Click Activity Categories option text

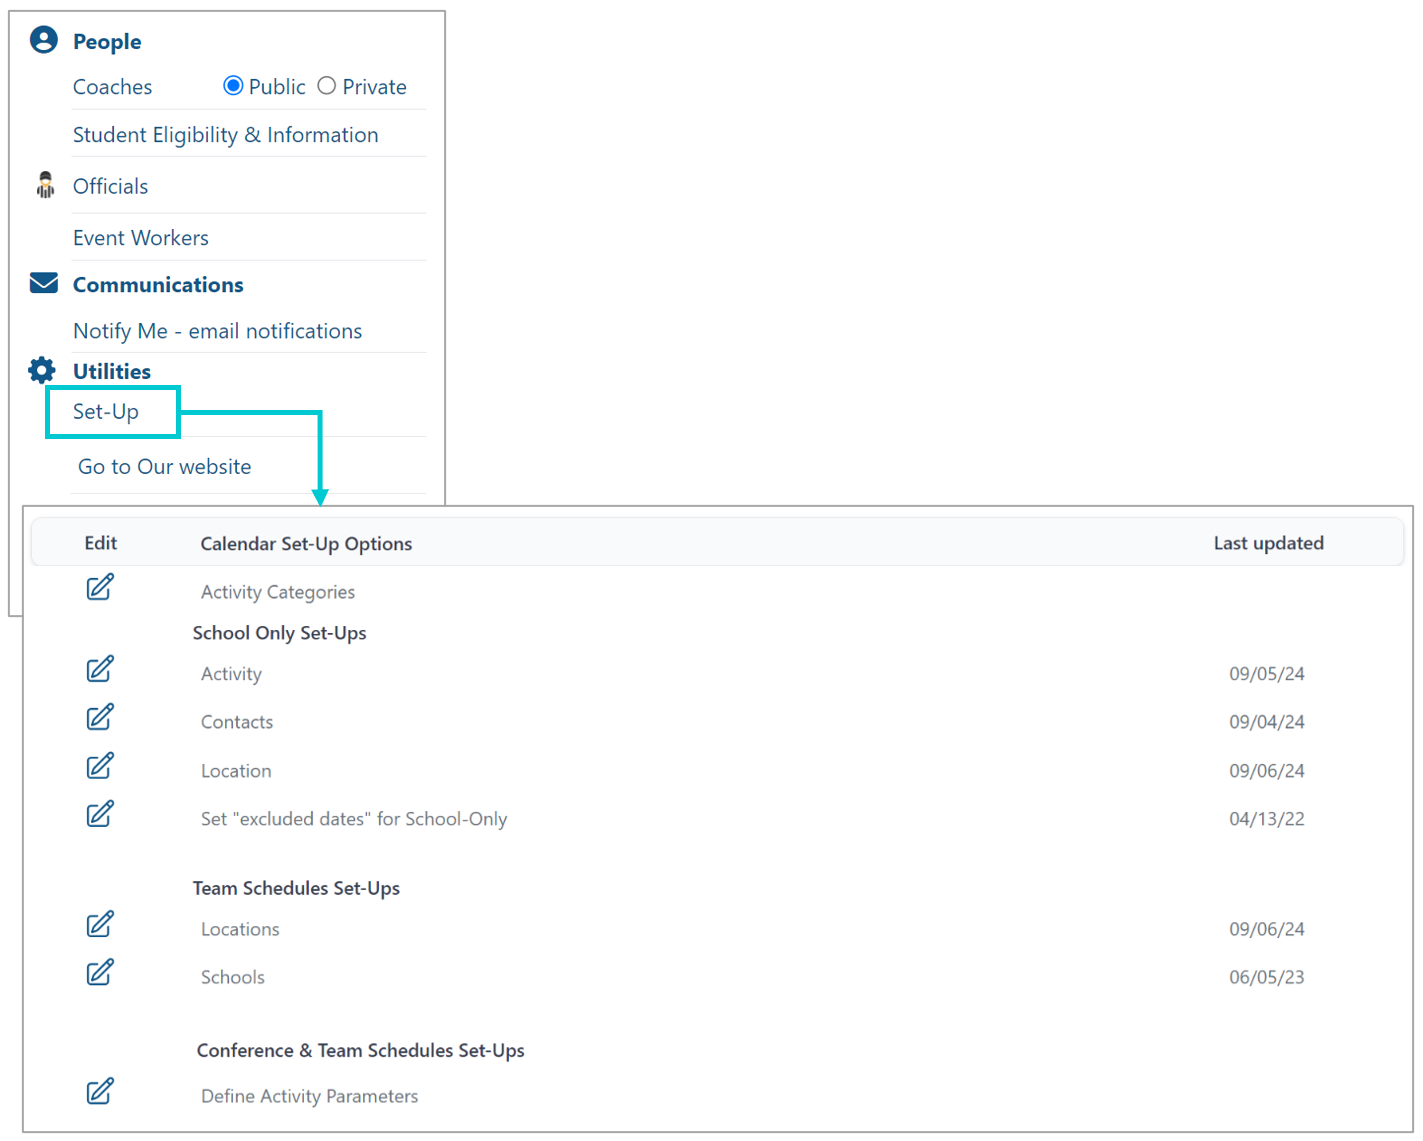tap(278, 592)
